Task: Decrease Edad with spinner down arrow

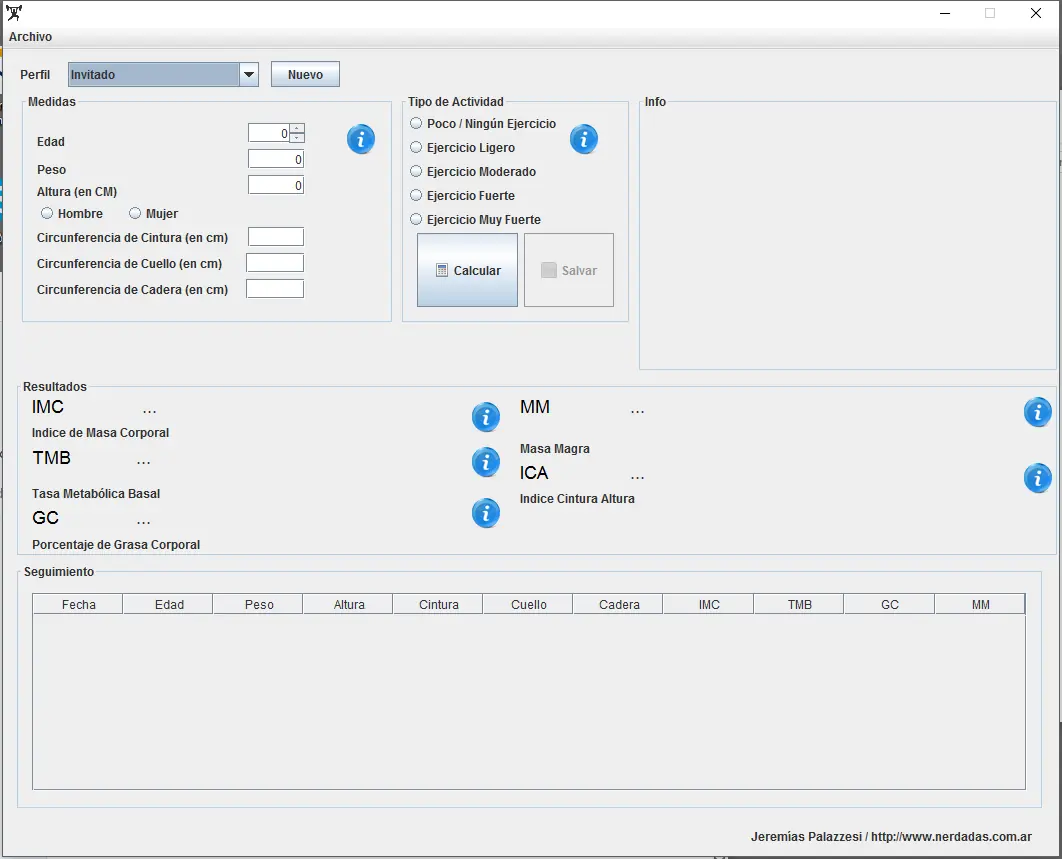Action: 297,138
